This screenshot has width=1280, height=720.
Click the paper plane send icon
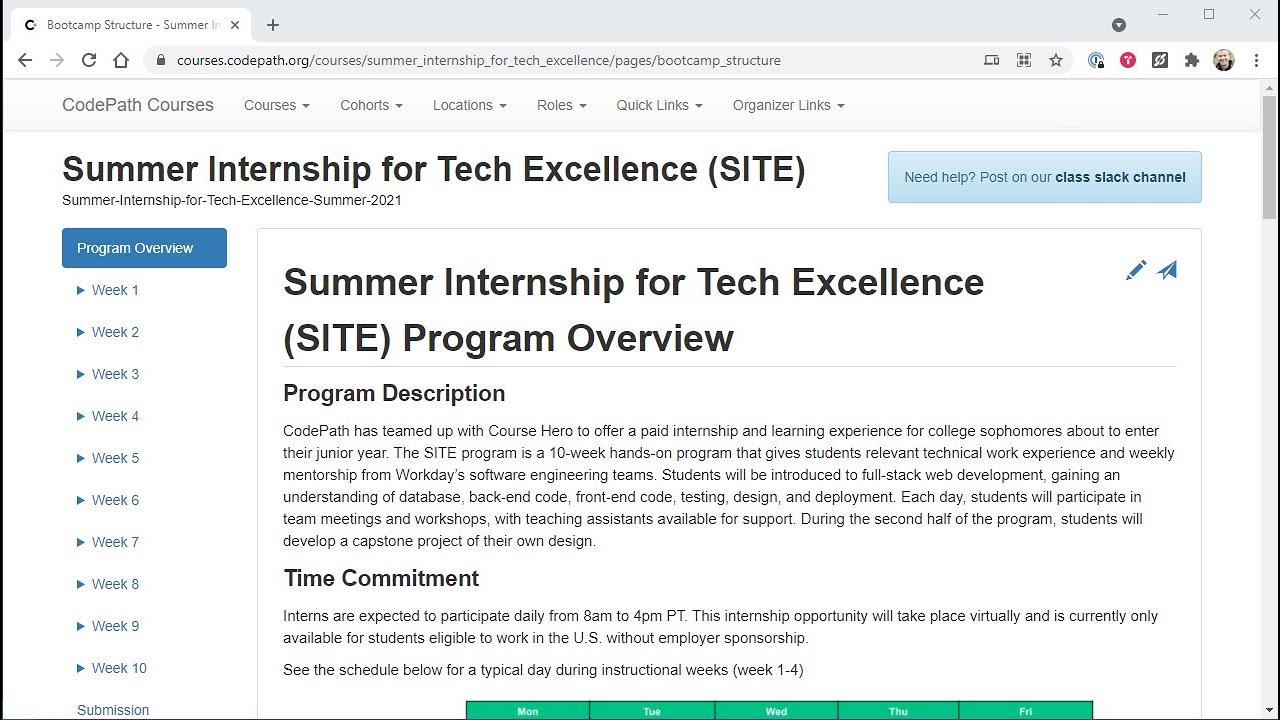pyautogui.click(x=1167, y=270)
